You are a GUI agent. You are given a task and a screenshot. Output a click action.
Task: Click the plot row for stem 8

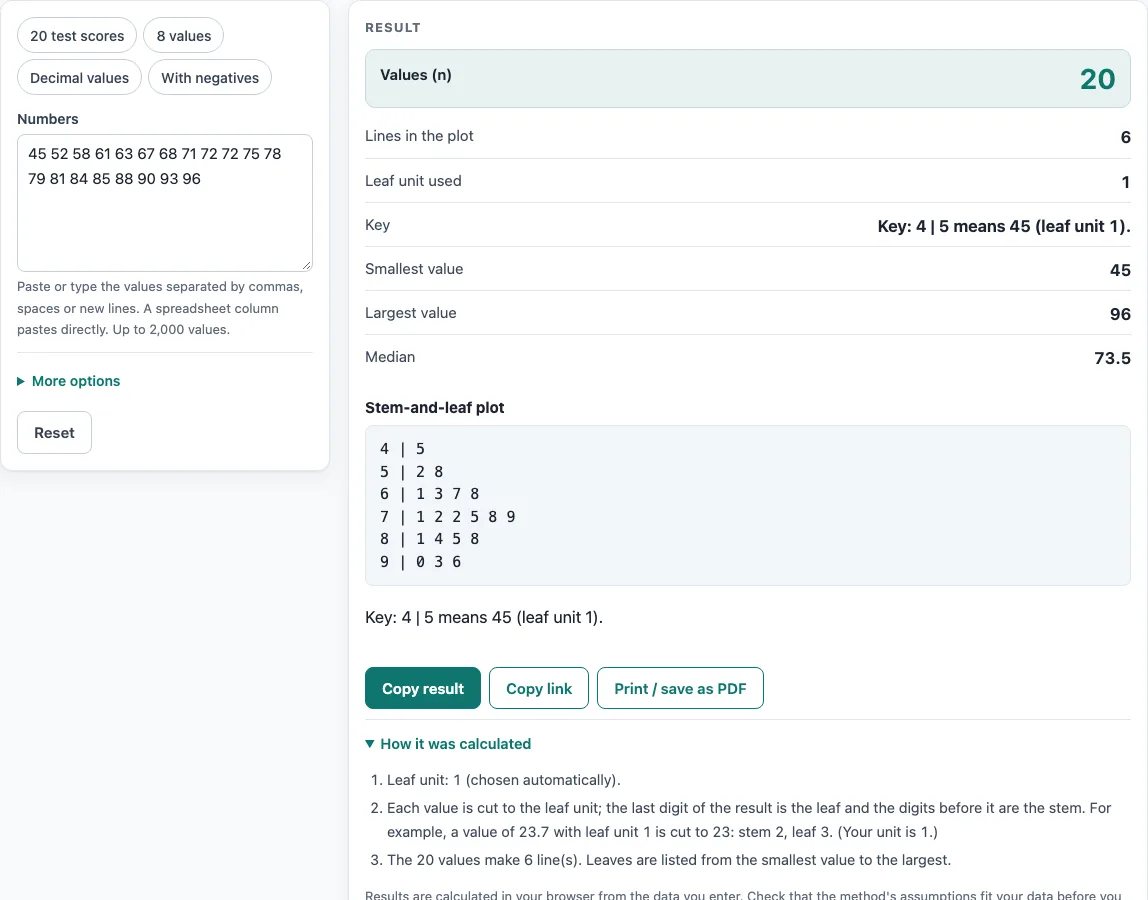(x=429, y=539)
